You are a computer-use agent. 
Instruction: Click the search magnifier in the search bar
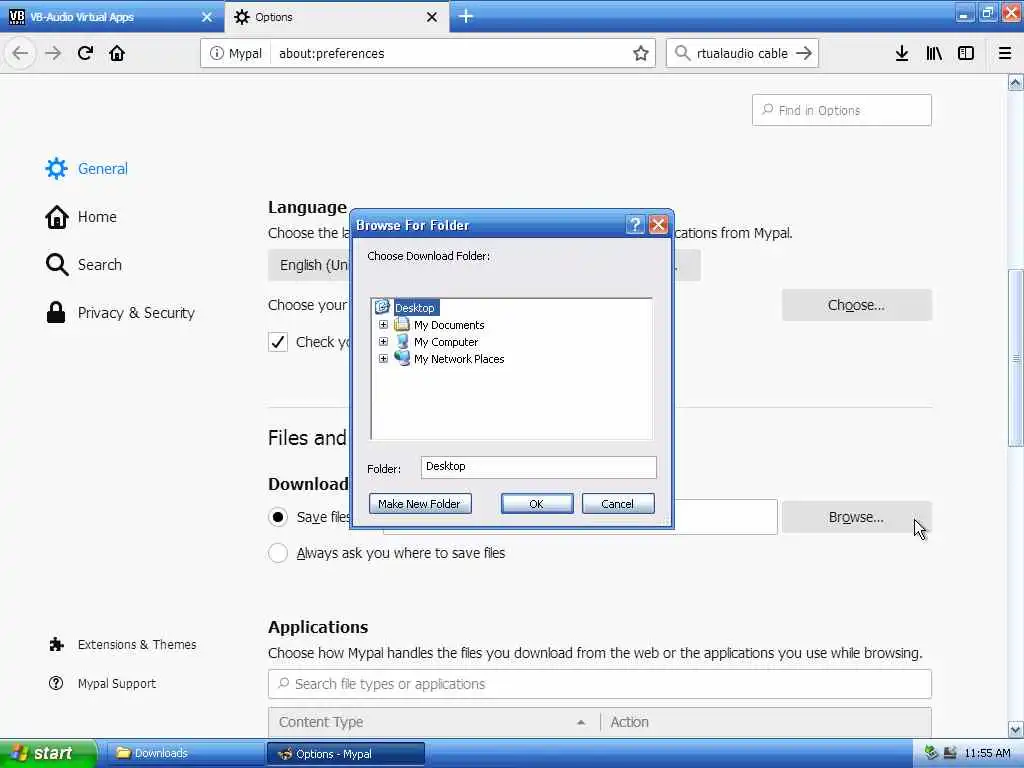(682, 53)
